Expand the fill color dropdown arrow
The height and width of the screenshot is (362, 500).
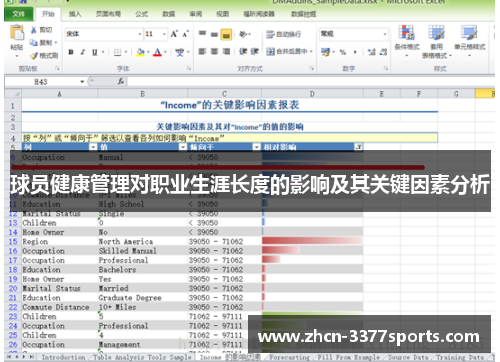(x=148, y=52)
